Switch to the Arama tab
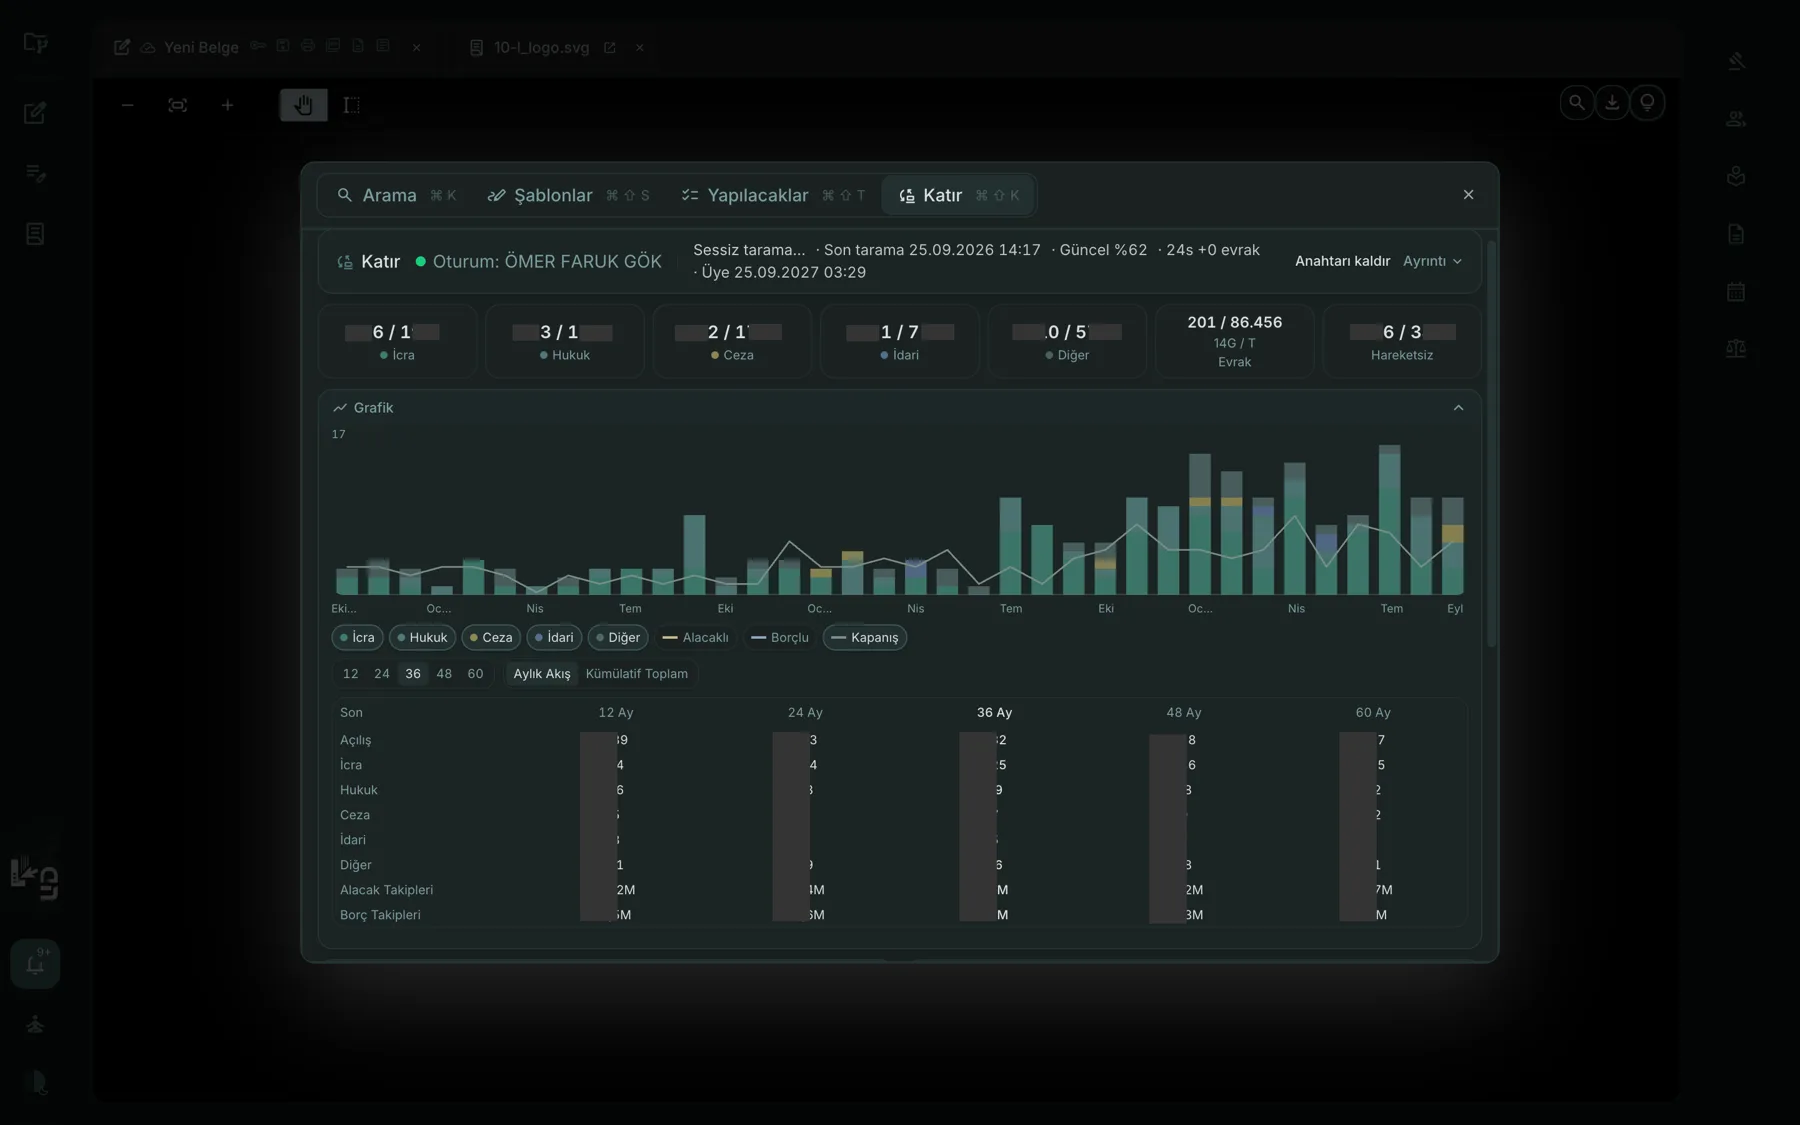Viewport: 1800px width, 1125px height. click(397, 195)
